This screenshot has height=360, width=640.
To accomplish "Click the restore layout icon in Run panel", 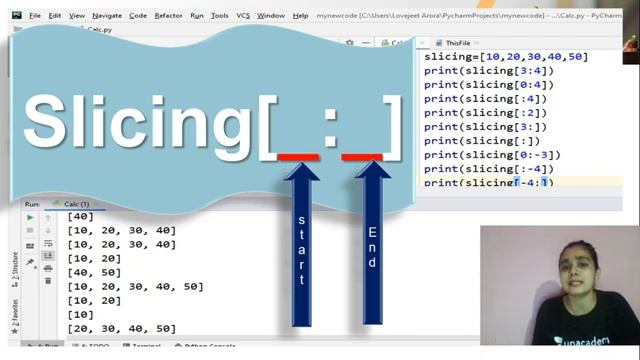I will coord(30,246).
